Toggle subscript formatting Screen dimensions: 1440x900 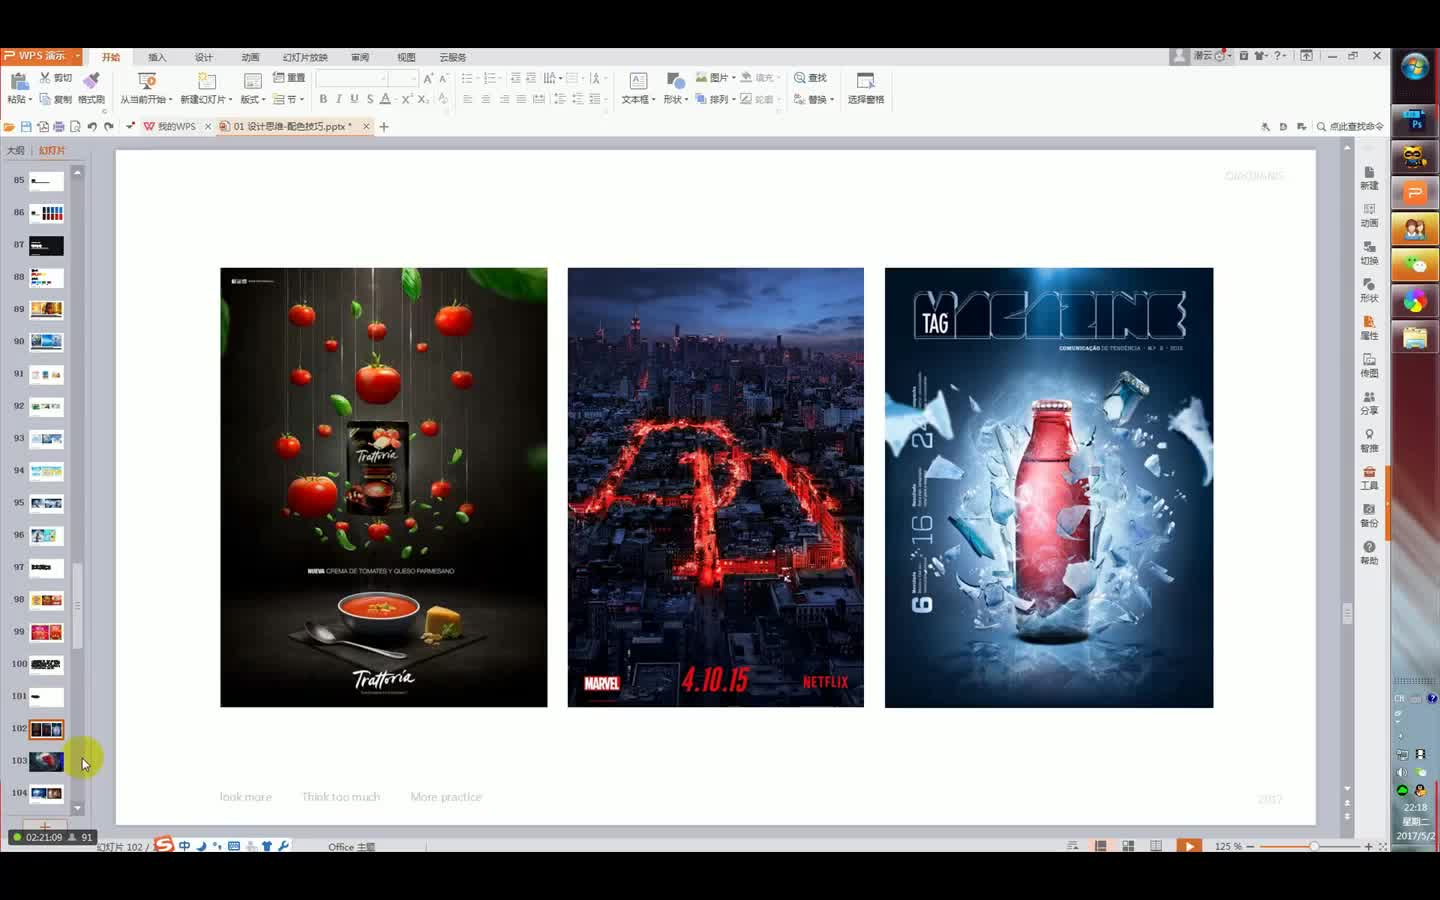pyautogui.click(x=423, y=99)
